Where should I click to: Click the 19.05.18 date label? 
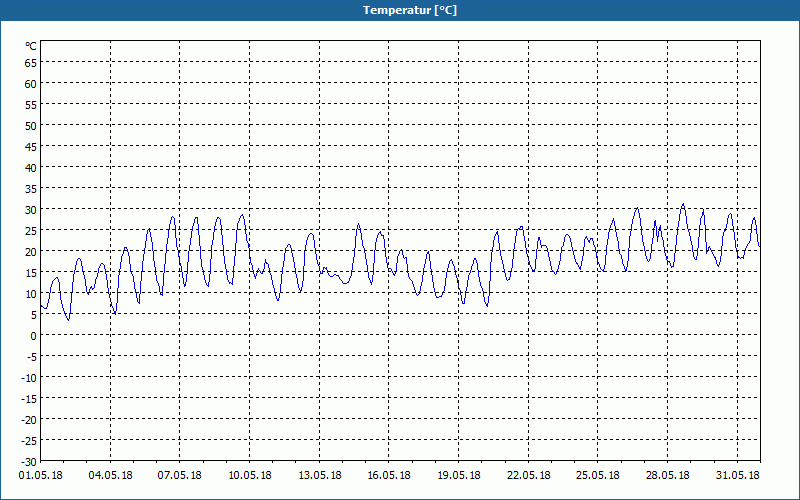(x=459, y=476)
